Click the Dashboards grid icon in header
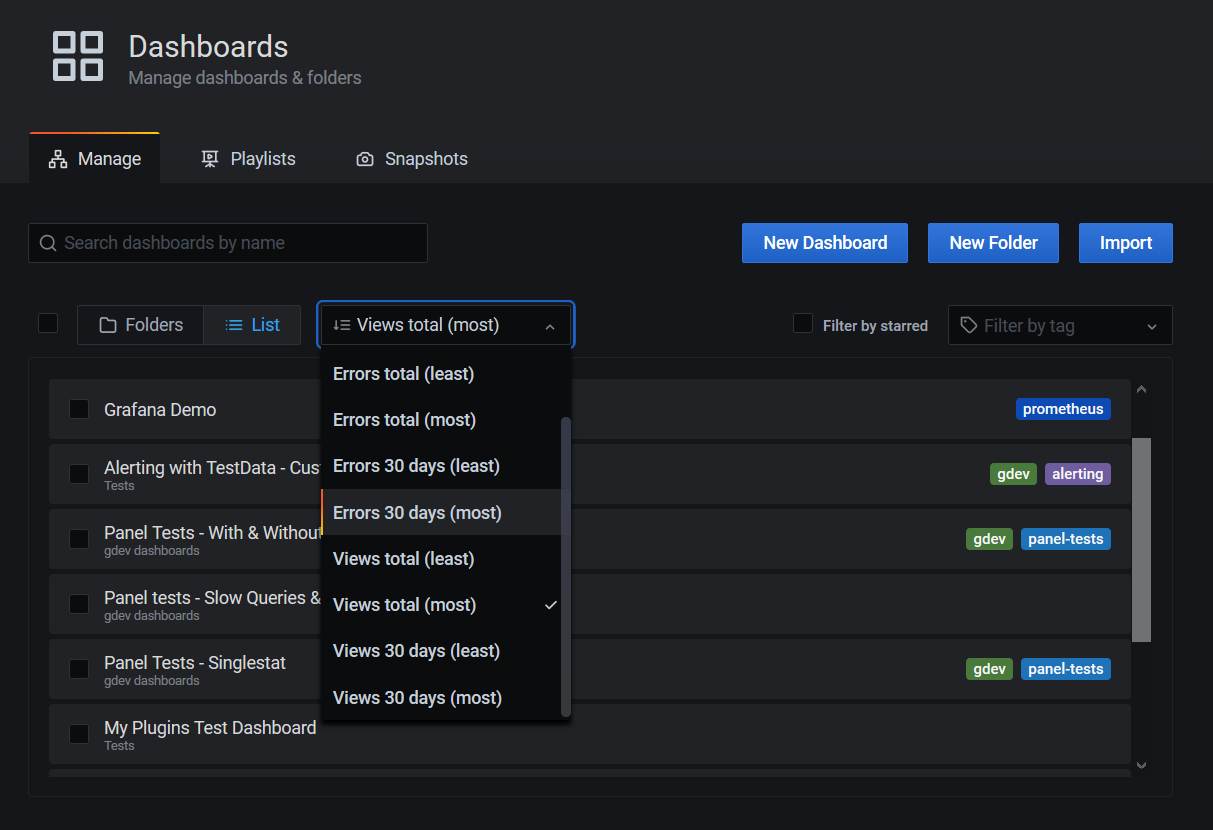Viewport: 1213px width, 830px height. coord(78,56)
